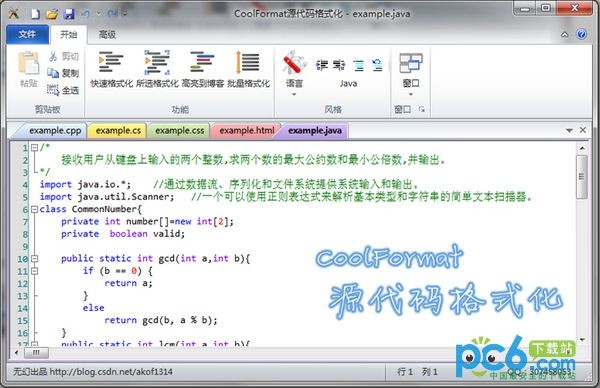
Task: Click the 功能 group label
Action: coord(180,109)
